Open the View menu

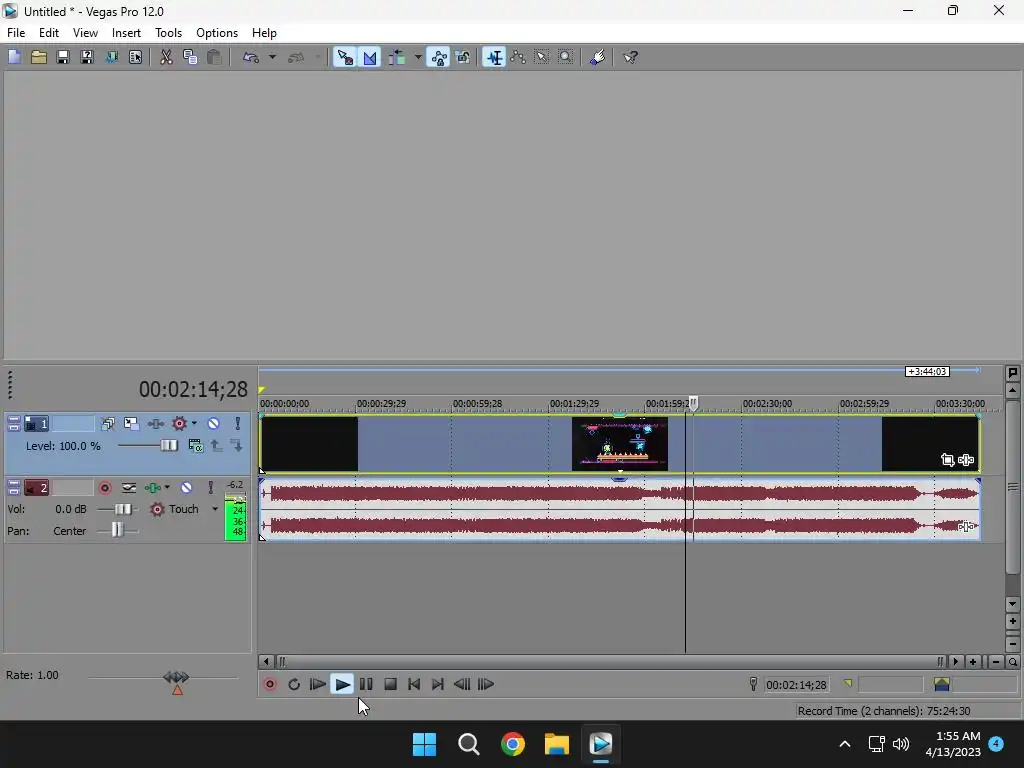pos(85,33)
